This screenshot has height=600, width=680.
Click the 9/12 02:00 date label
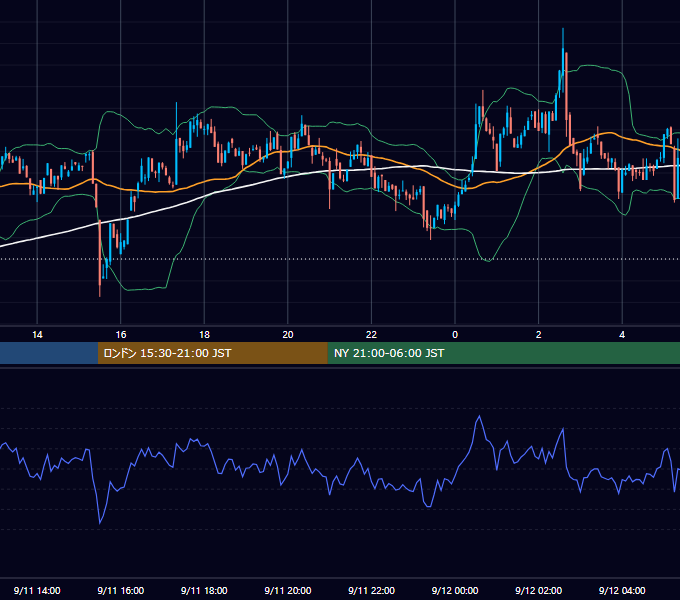pos(539,590)
